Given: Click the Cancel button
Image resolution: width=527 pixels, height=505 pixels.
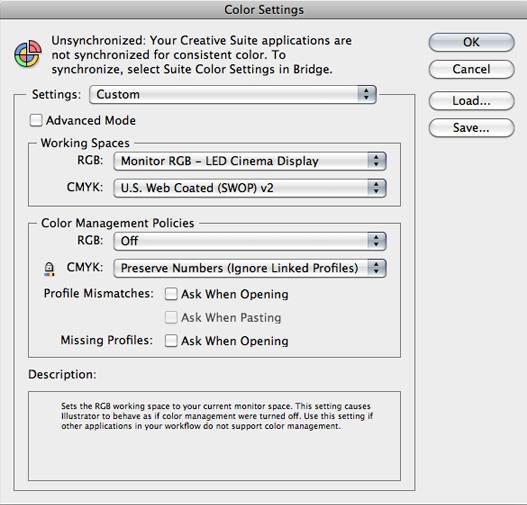Looking at the screenshot, I should click(x=471, y=69).
